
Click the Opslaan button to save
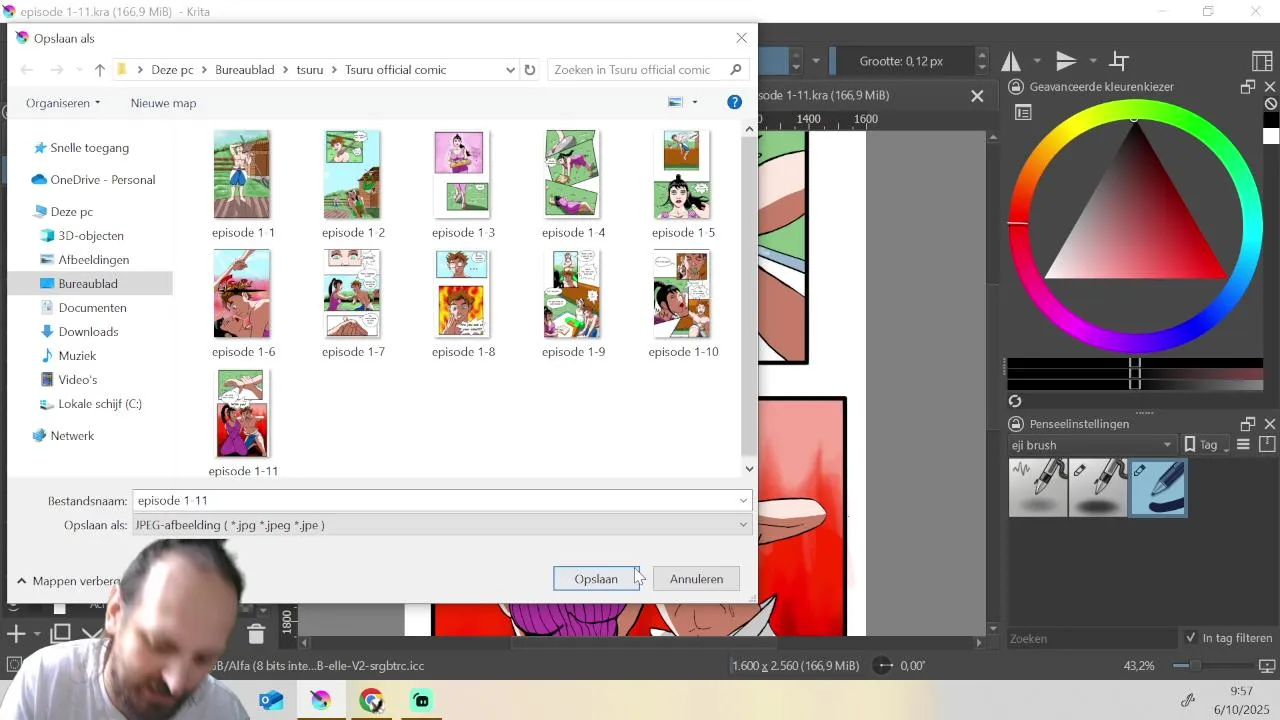click(596, 579)
